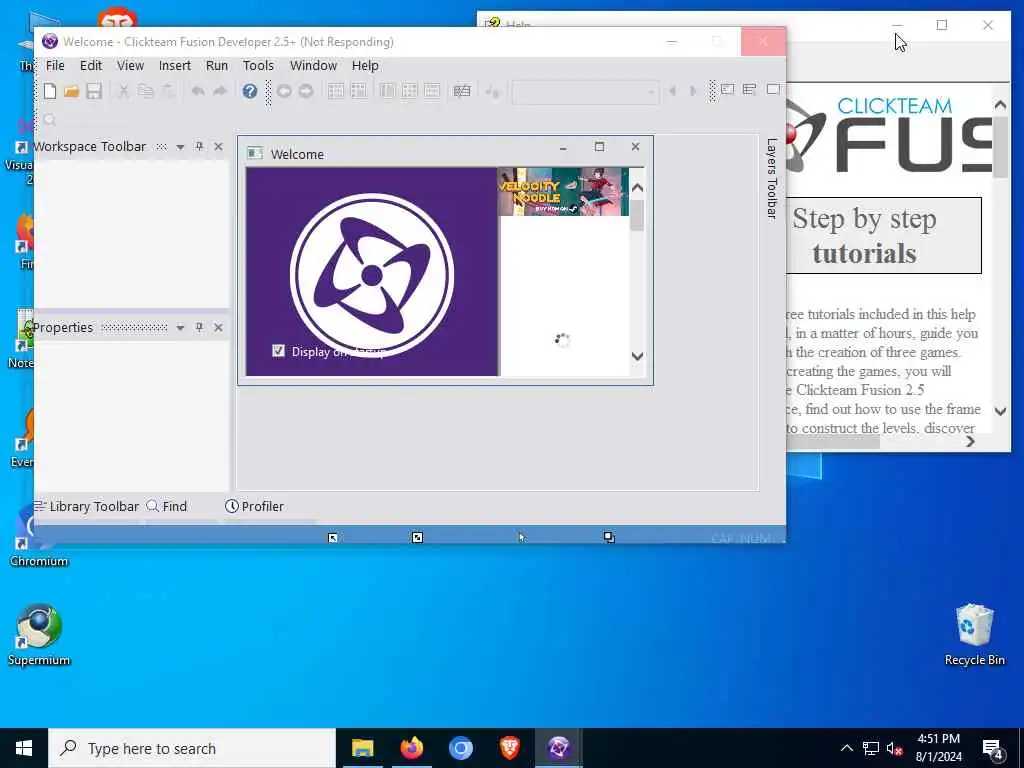Screen dimensions: 1024x768
Task: Click the Welcome panel scroll up arrow
Action: click(637, 188)
